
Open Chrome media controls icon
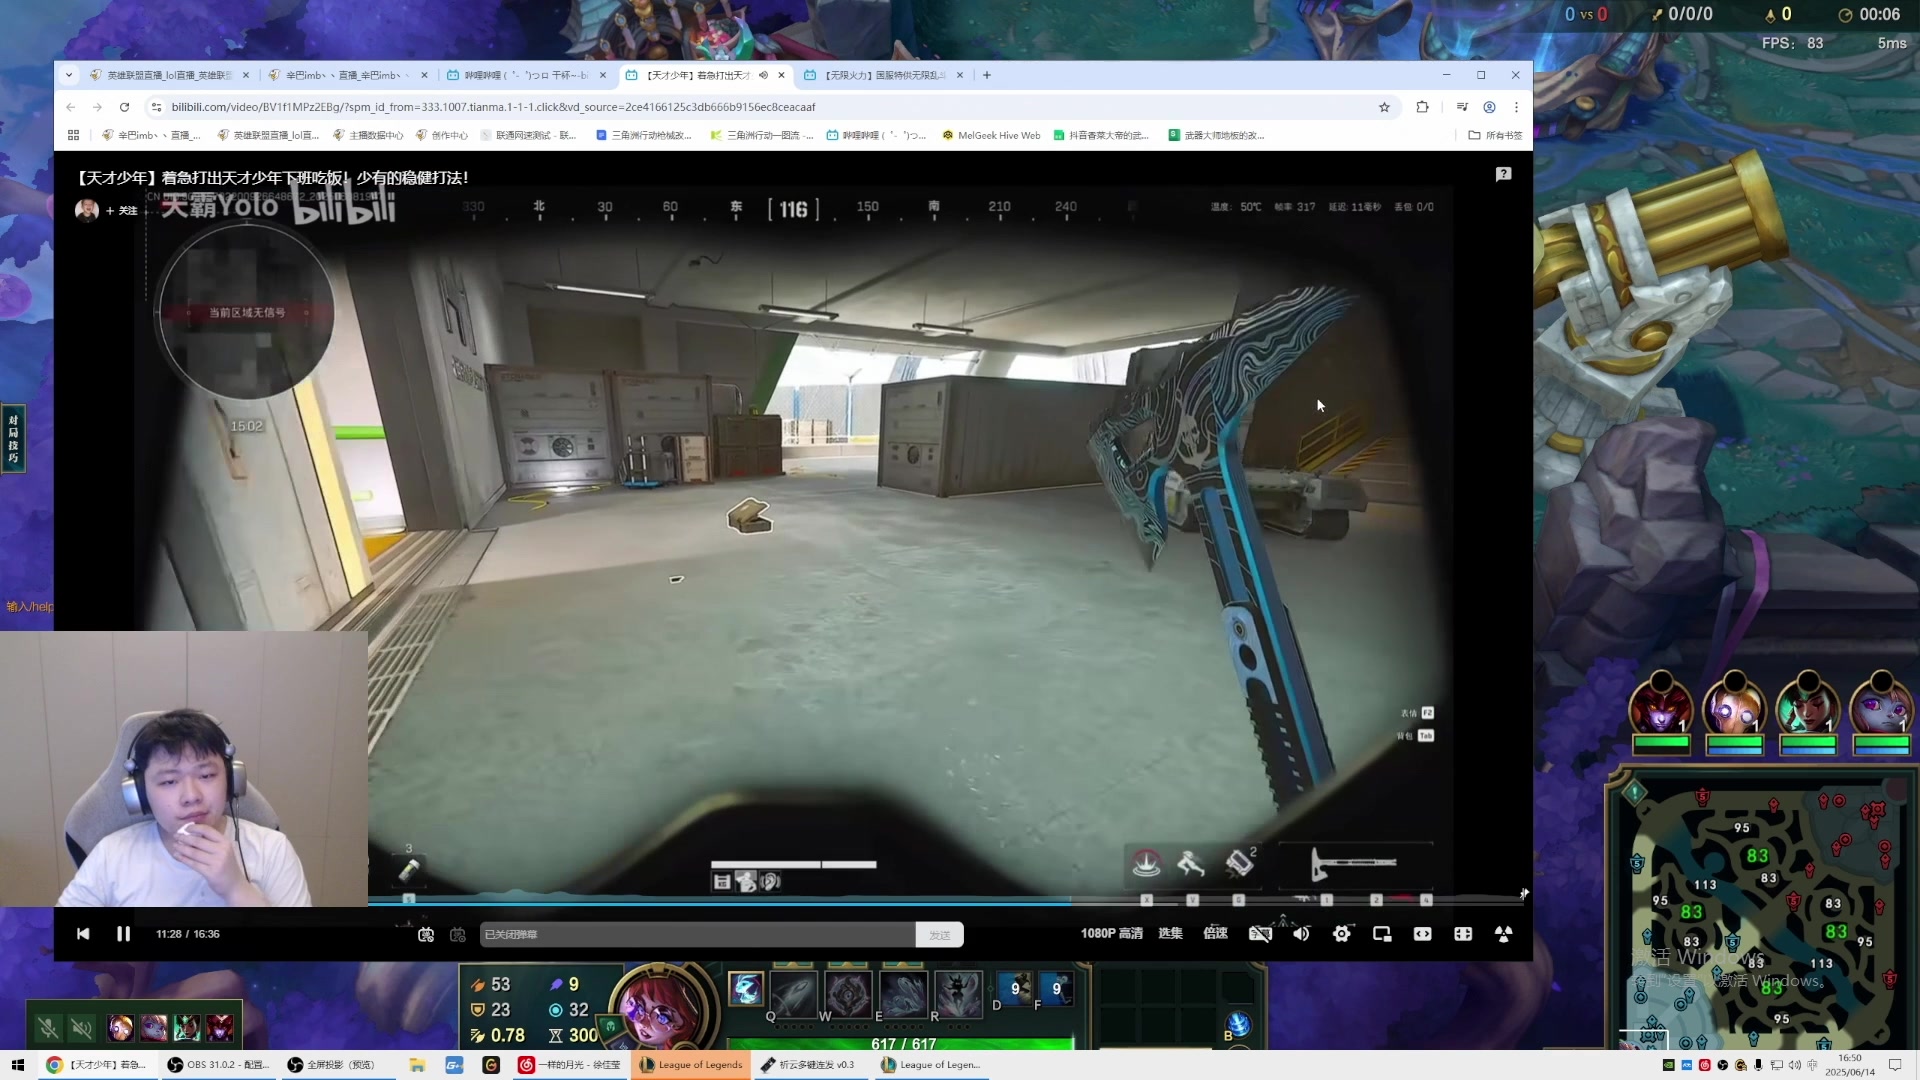click(x=1462, y=107)
